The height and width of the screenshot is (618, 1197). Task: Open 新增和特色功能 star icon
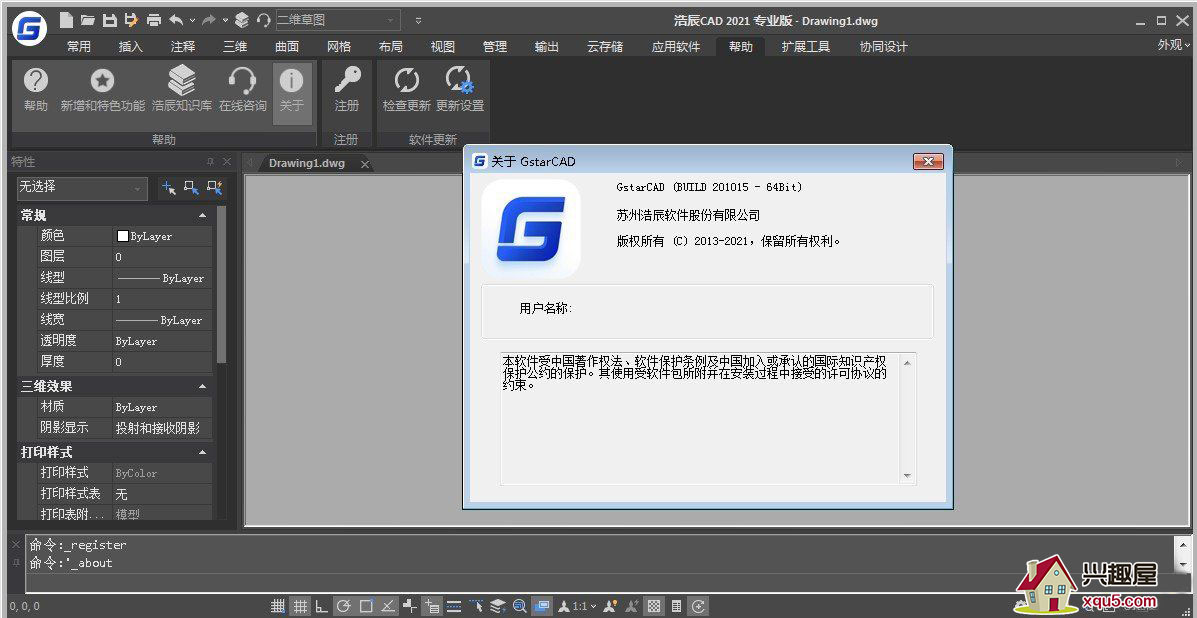102,90
